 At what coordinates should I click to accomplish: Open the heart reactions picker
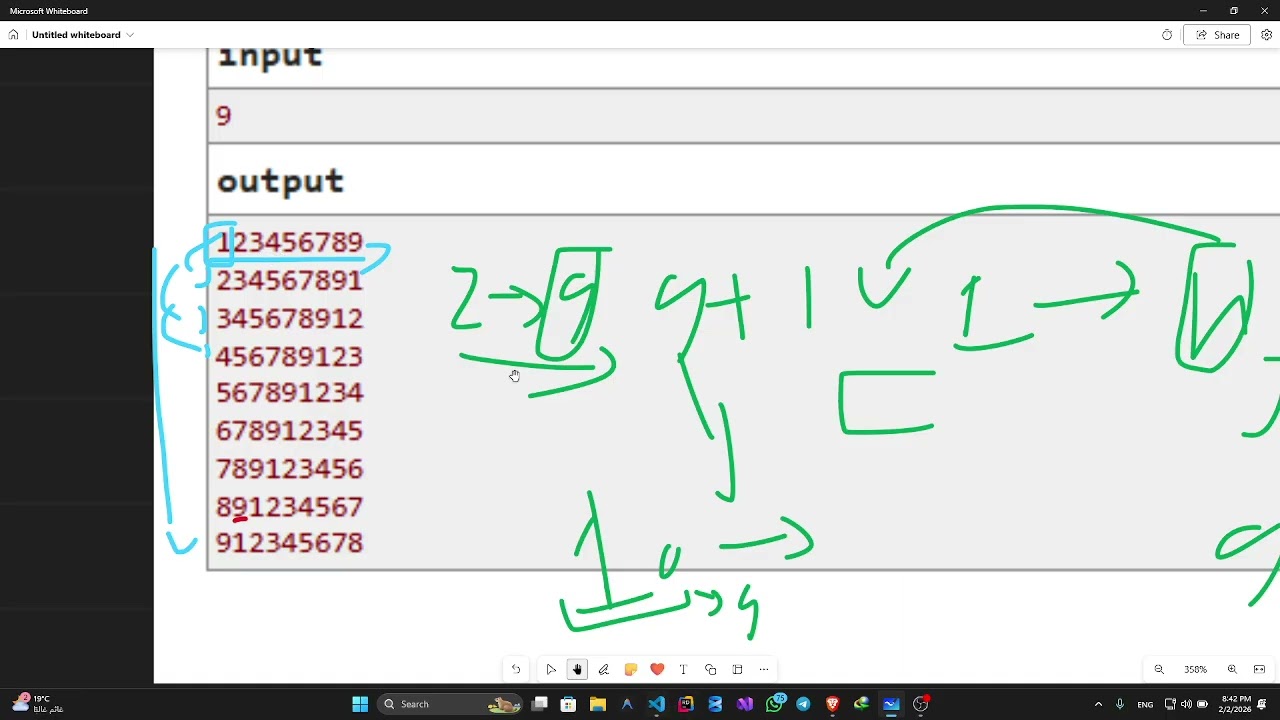click(x=657, y=669)
